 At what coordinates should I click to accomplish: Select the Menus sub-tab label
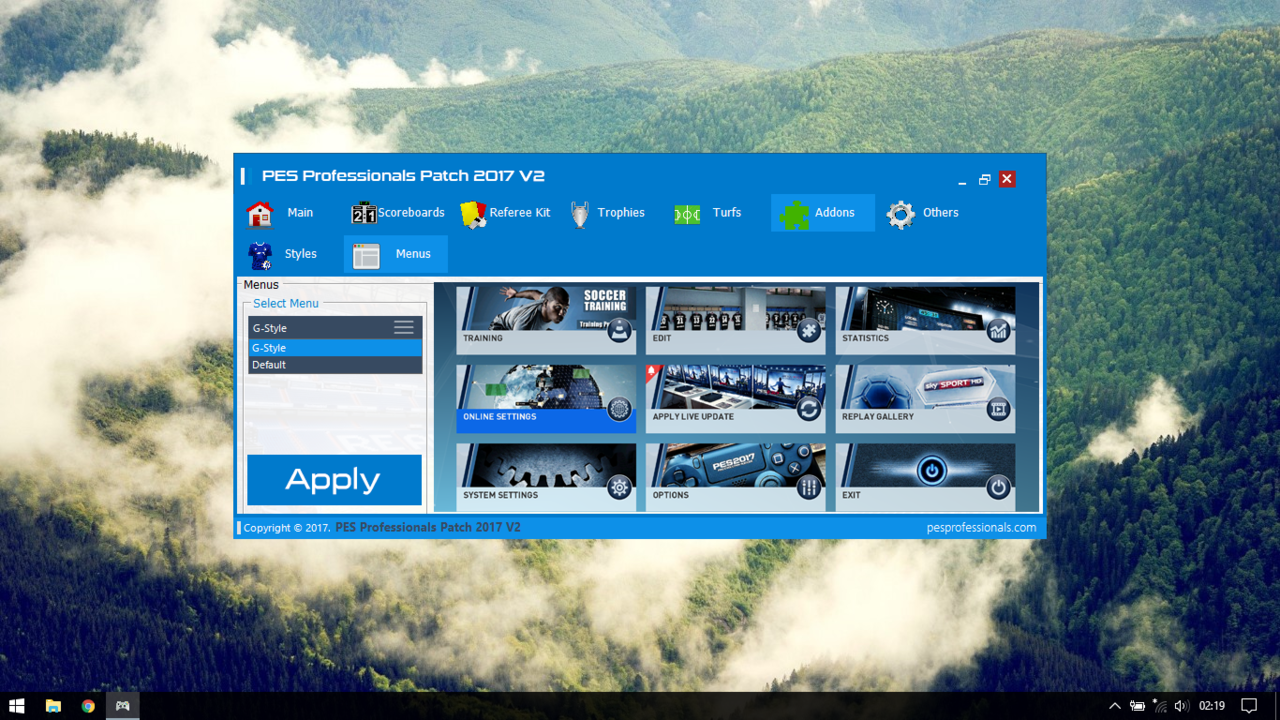[413, 254]
